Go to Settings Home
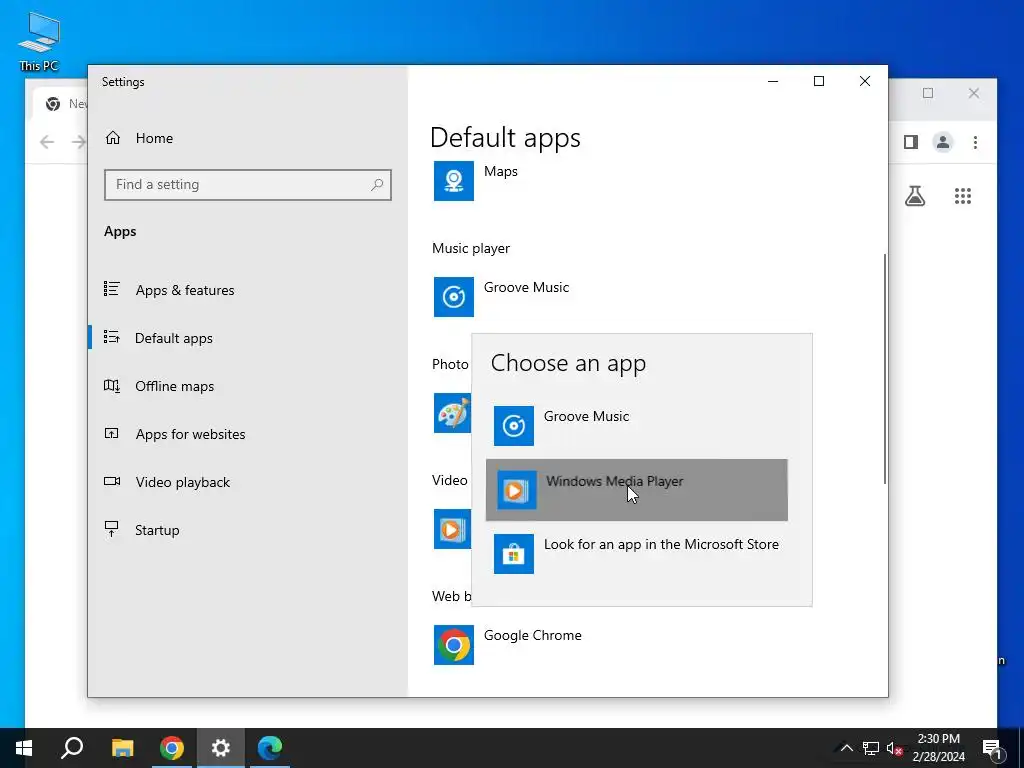Image resolution: width=1024 pixels, height=768 pixels. pos(248,138)
